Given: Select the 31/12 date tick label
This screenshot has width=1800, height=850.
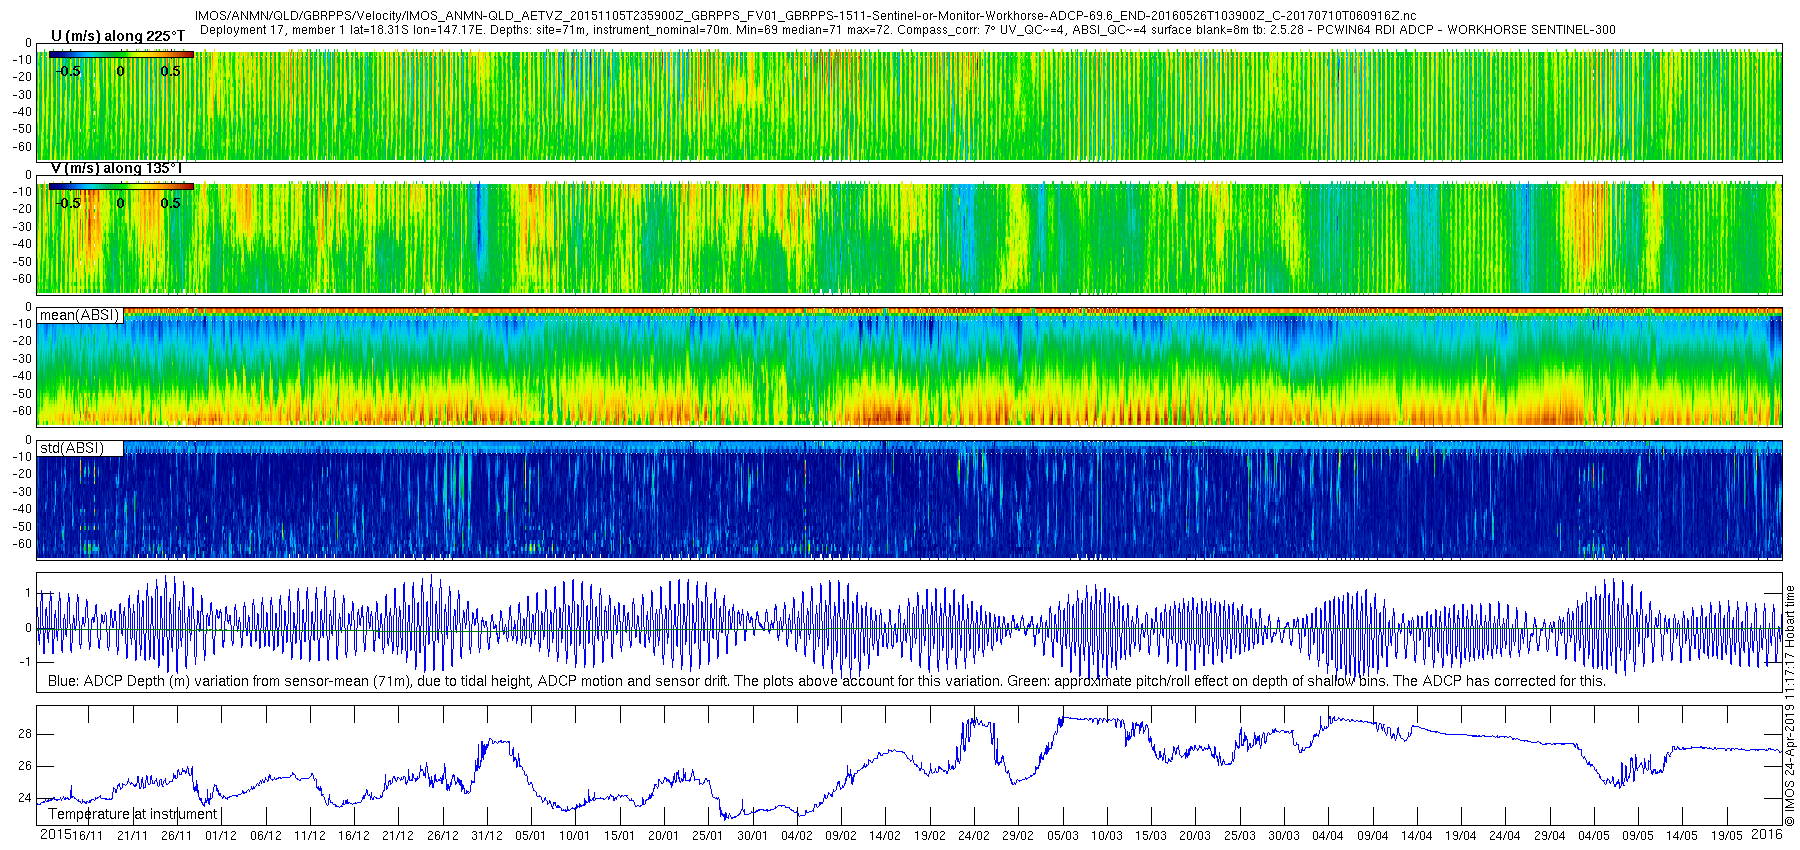Looking at the screenshot, I should (x=487, y=836).
